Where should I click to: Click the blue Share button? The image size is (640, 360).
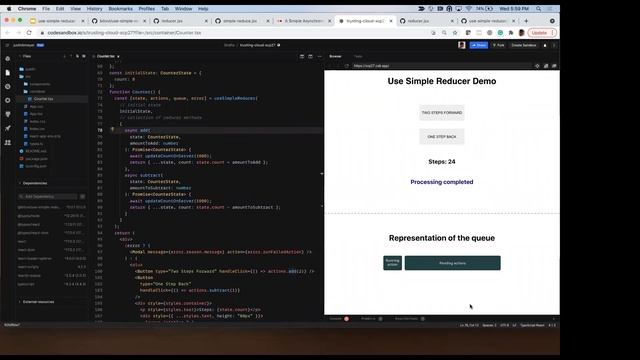click(x=478, y=45)
